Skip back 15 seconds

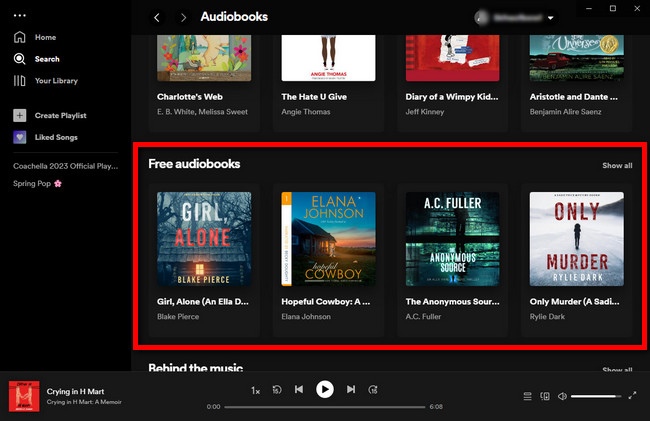(277, 390)
